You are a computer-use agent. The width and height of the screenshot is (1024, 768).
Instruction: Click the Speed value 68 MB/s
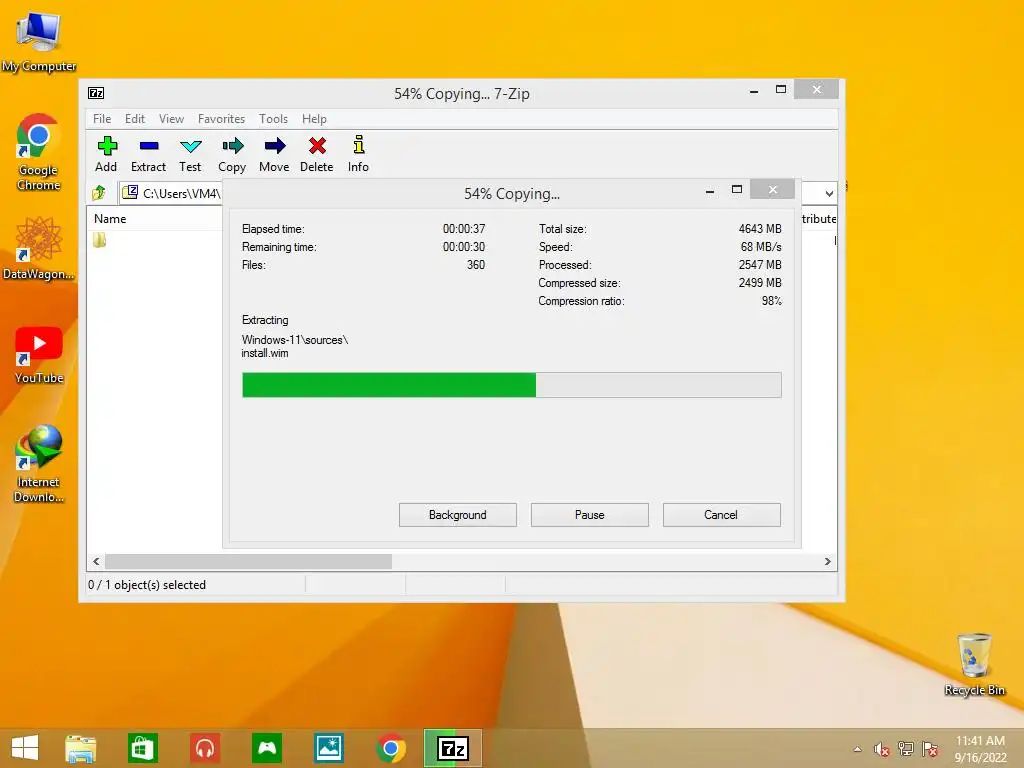tap(761, 247)
